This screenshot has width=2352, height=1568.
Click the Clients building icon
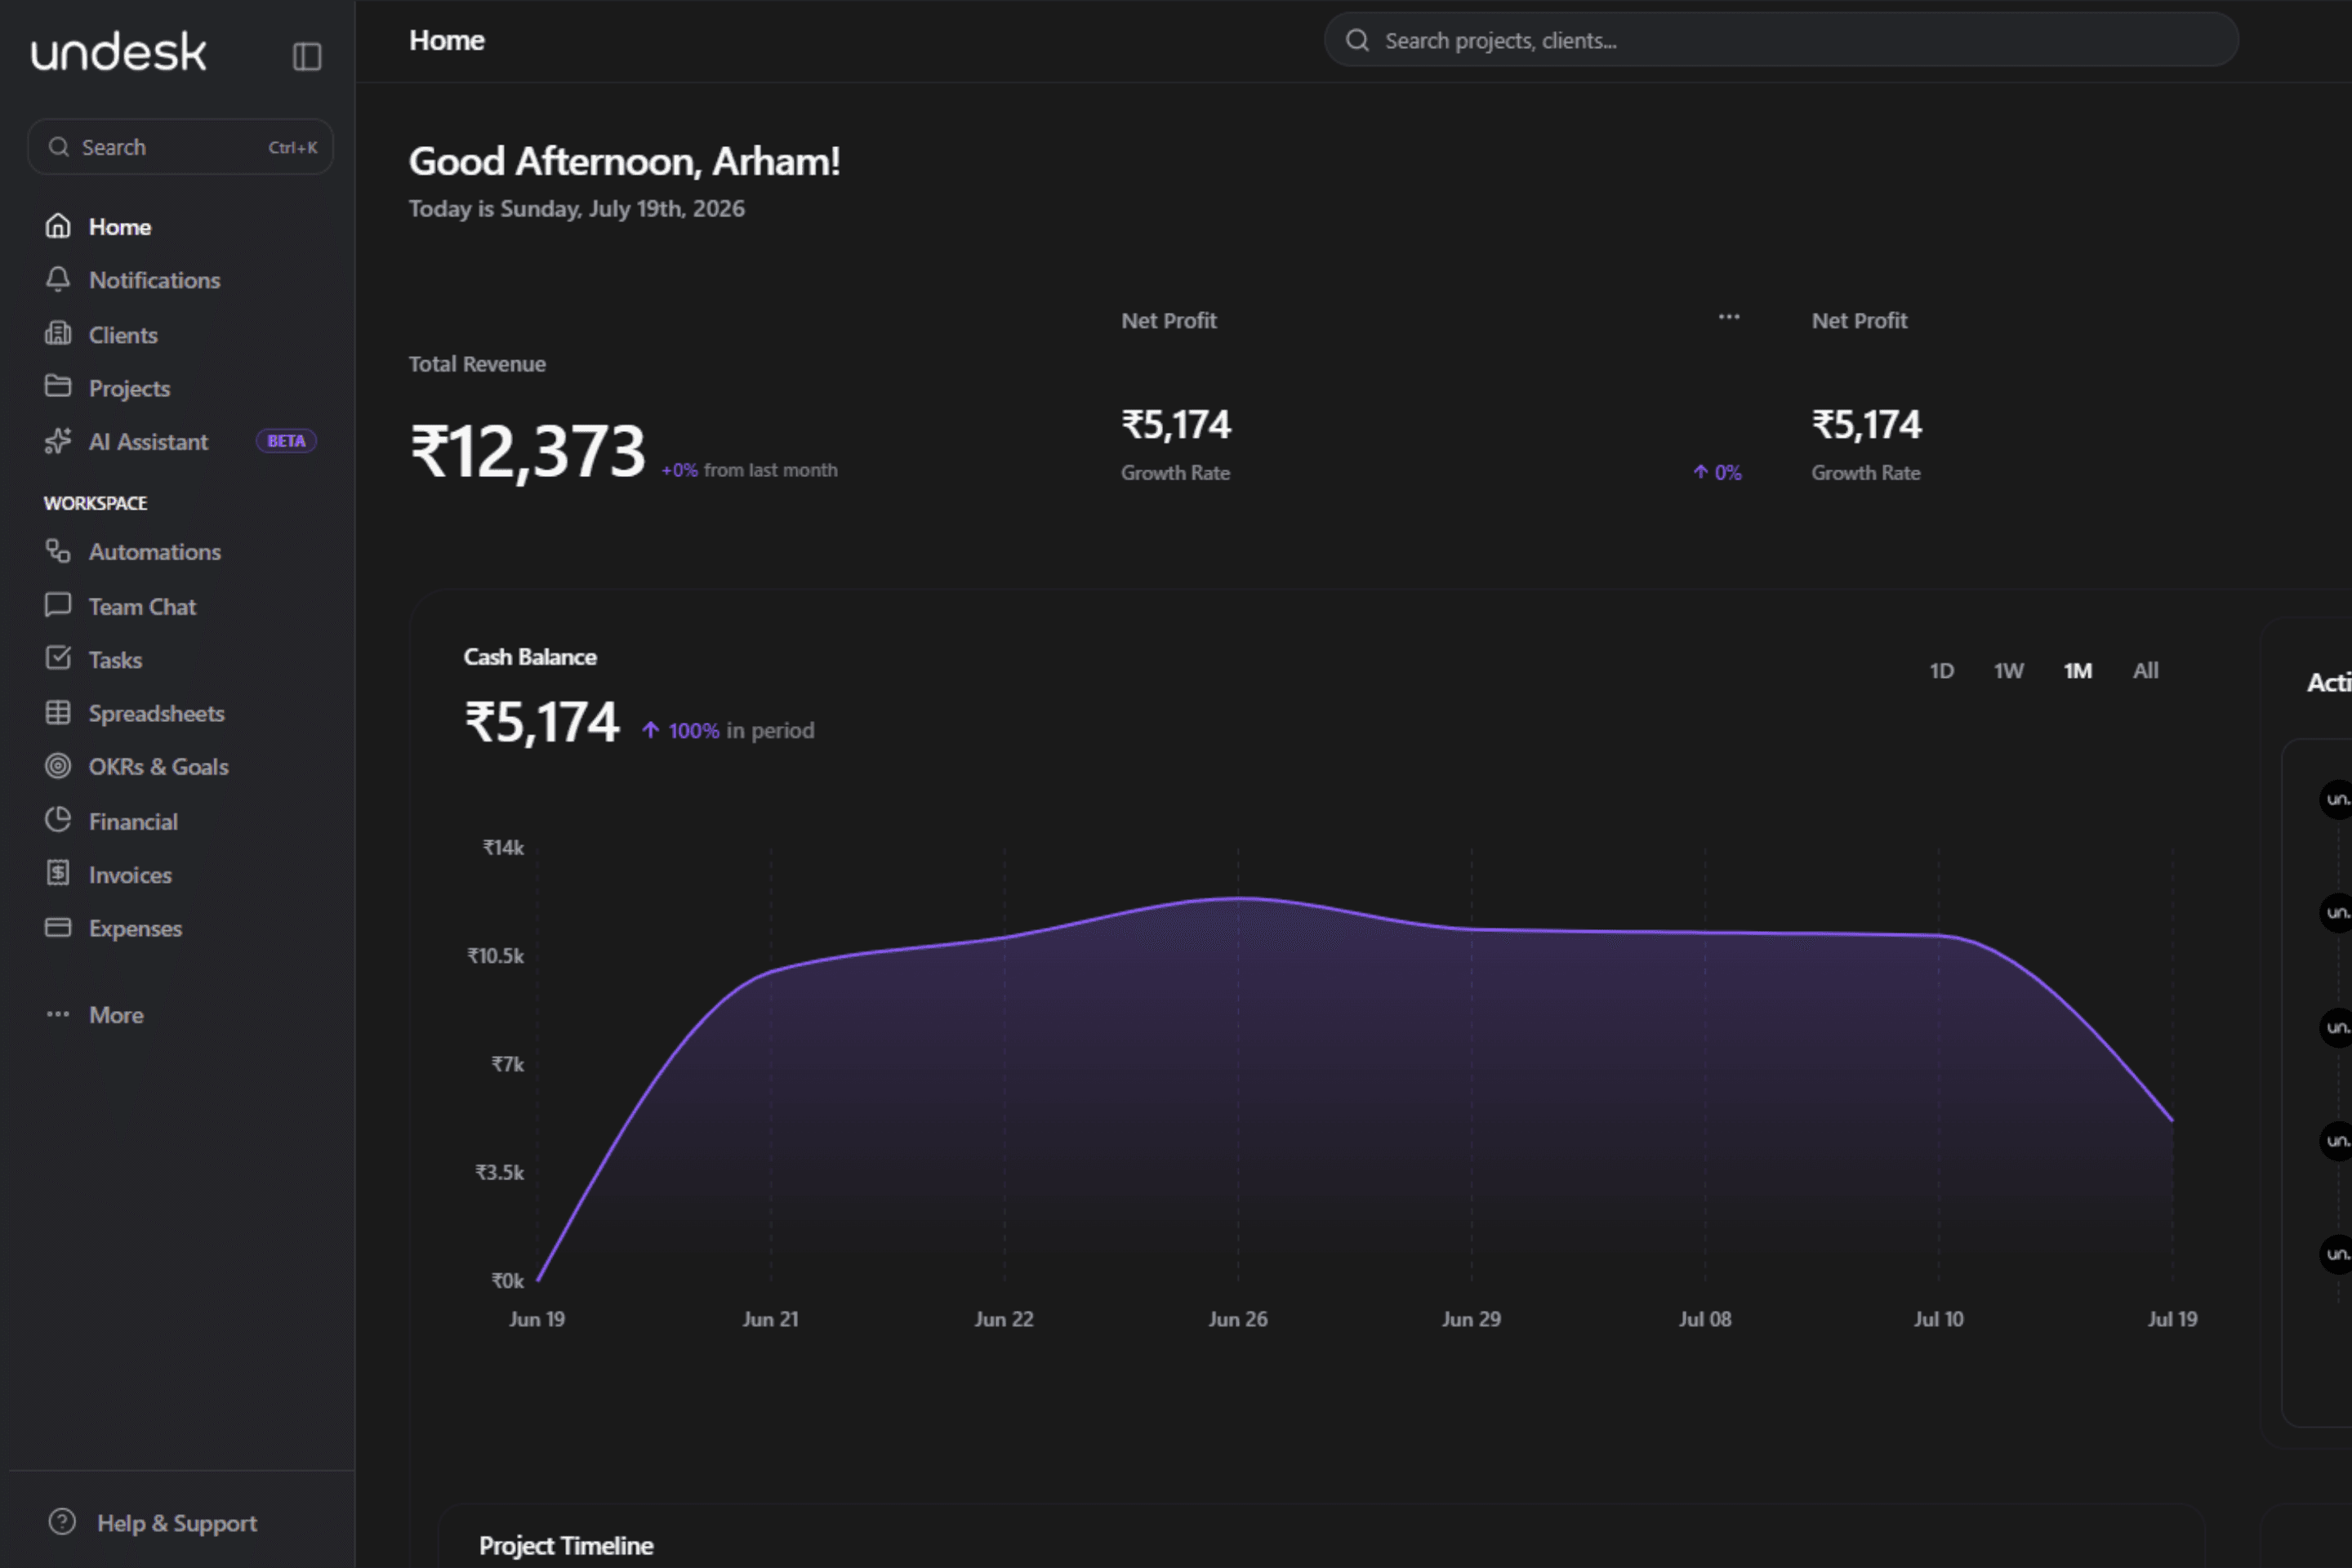point(58,333)
